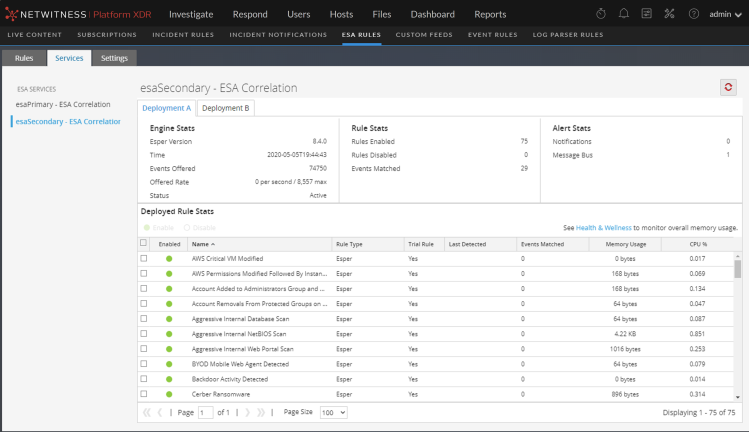Click the page number input field
749x432 pixels.
click(206, 412)
